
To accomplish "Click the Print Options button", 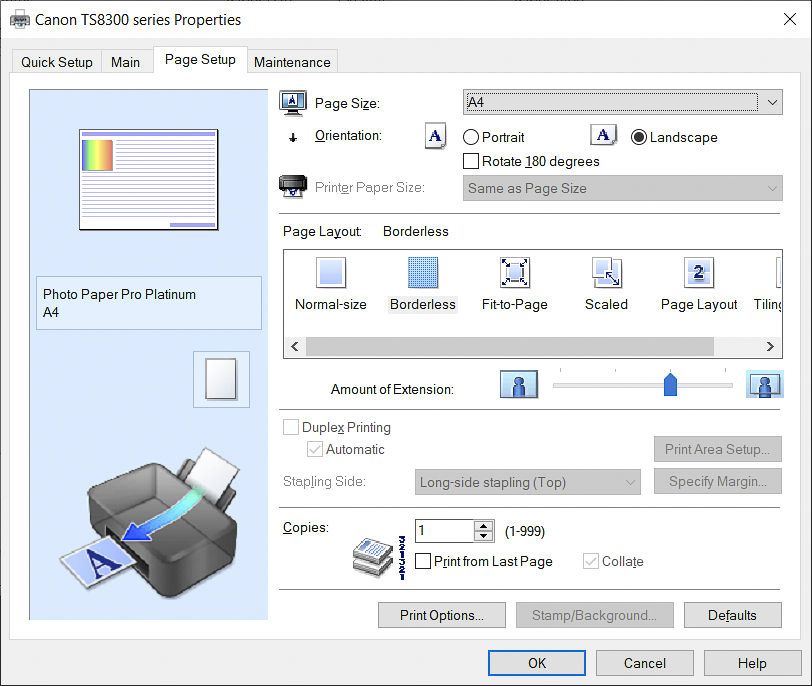I will click(x=442, y=615).
